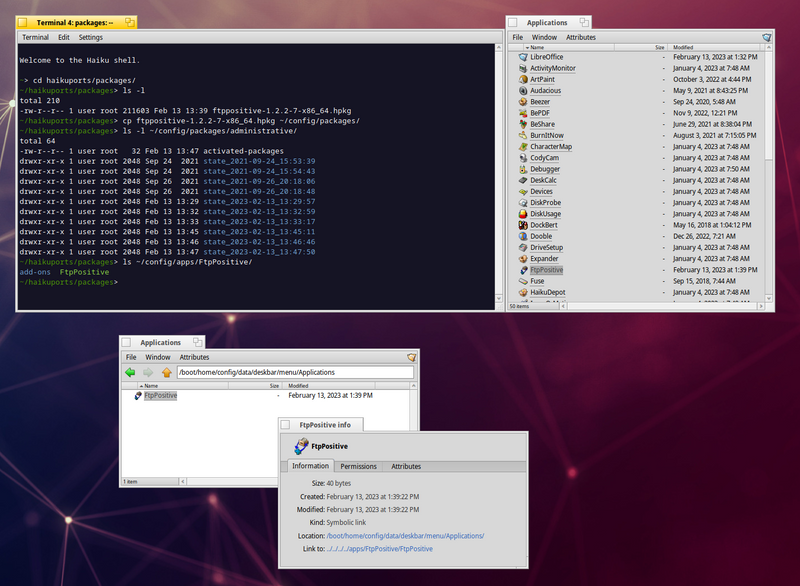This screenshot has width=800, height=586.
Task: Pick the BurnItNow application icon
Action: point(523,135)
